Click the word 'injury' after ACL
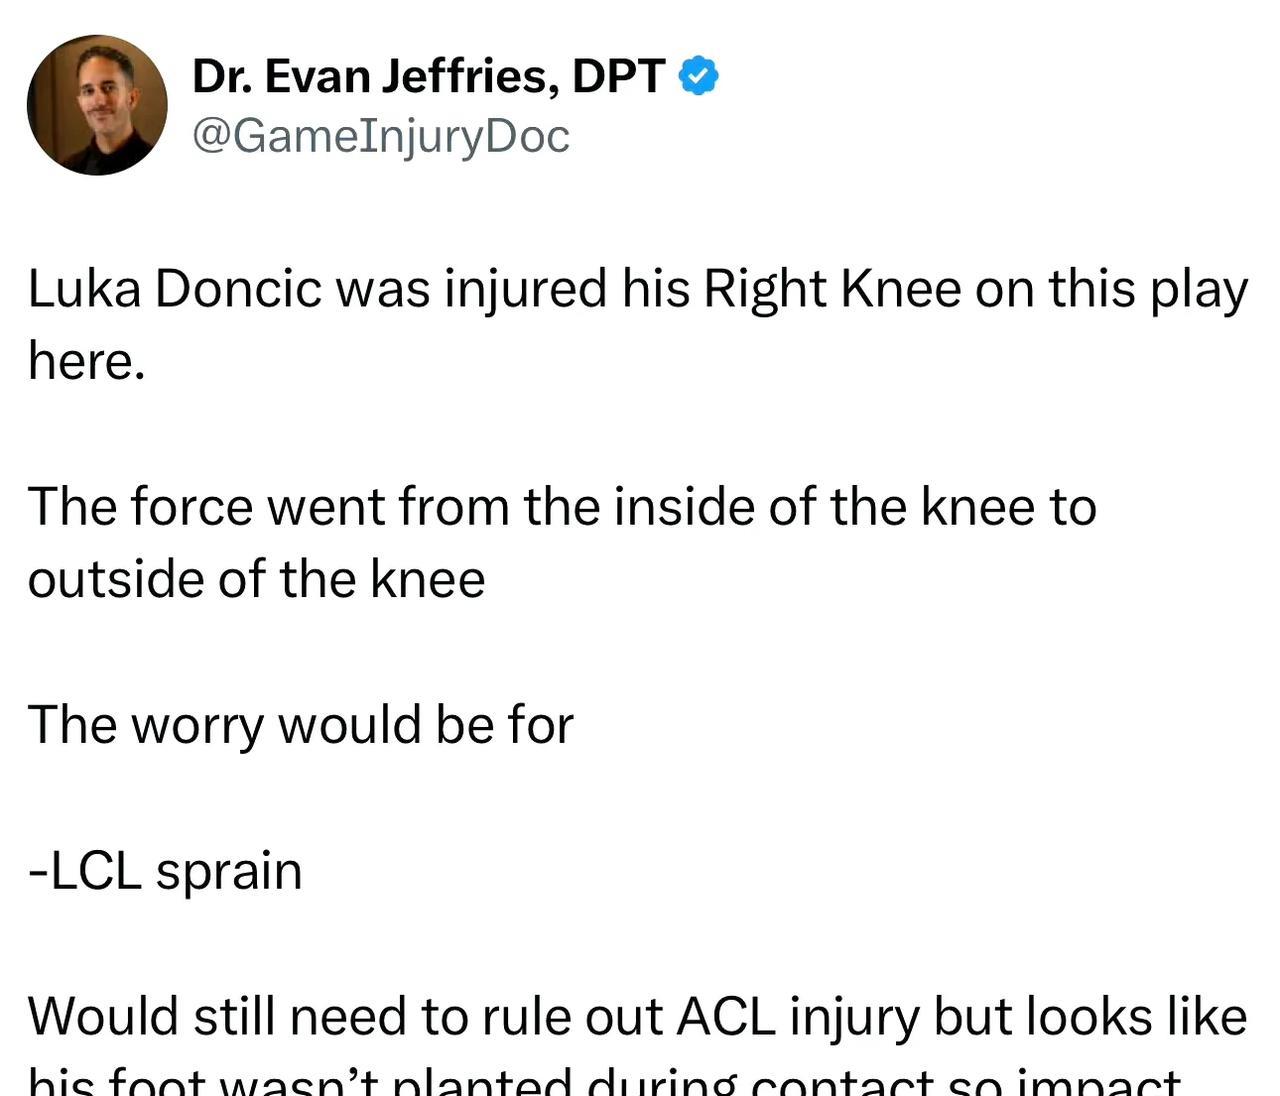 pos(854,1019)
